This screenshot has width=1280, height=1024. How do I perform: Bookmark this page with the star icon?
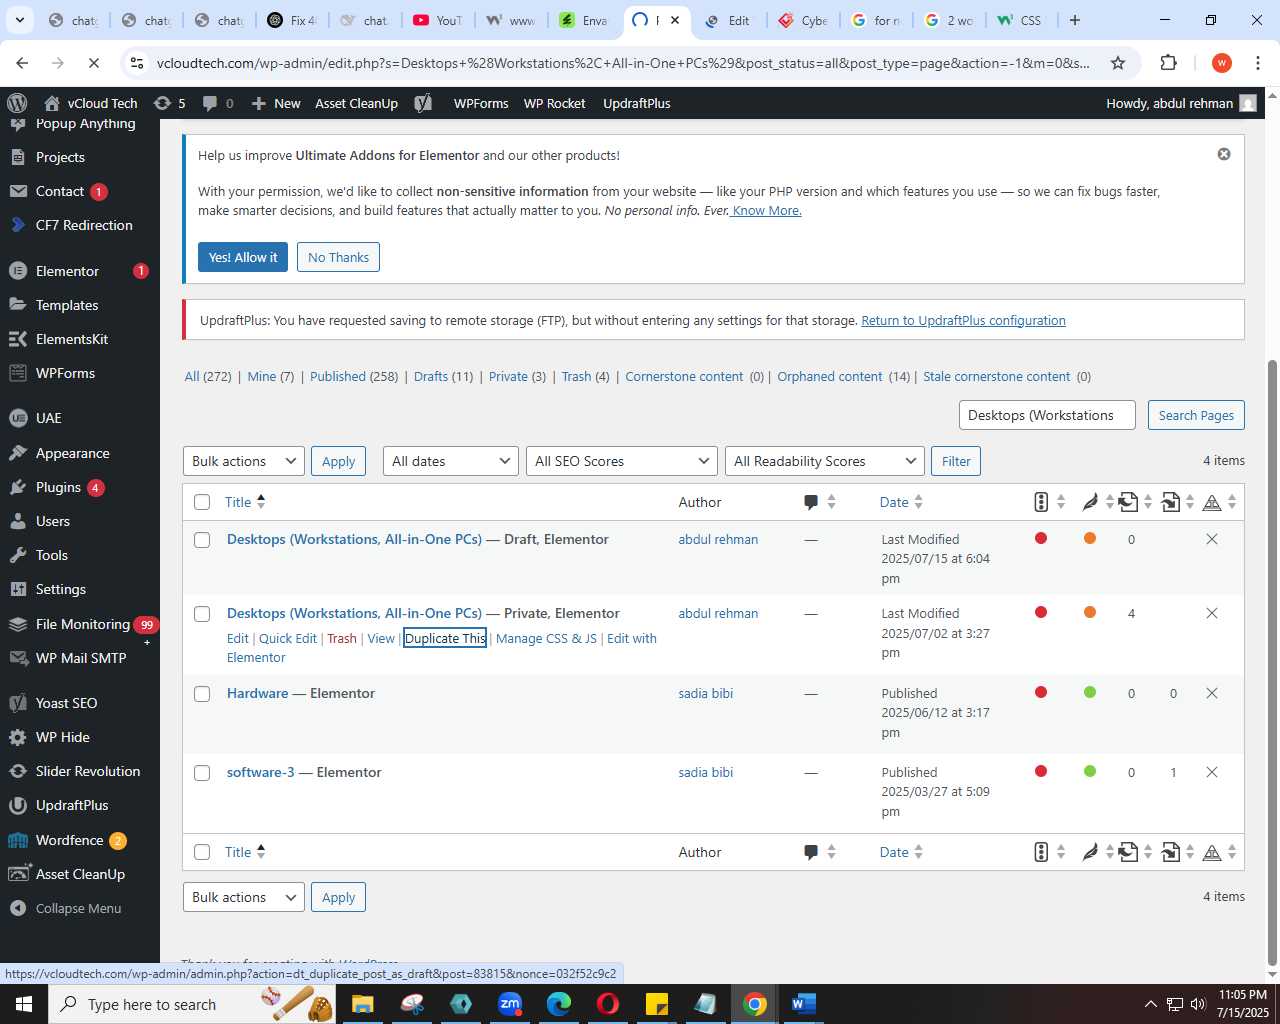(x=1118, y=63)
